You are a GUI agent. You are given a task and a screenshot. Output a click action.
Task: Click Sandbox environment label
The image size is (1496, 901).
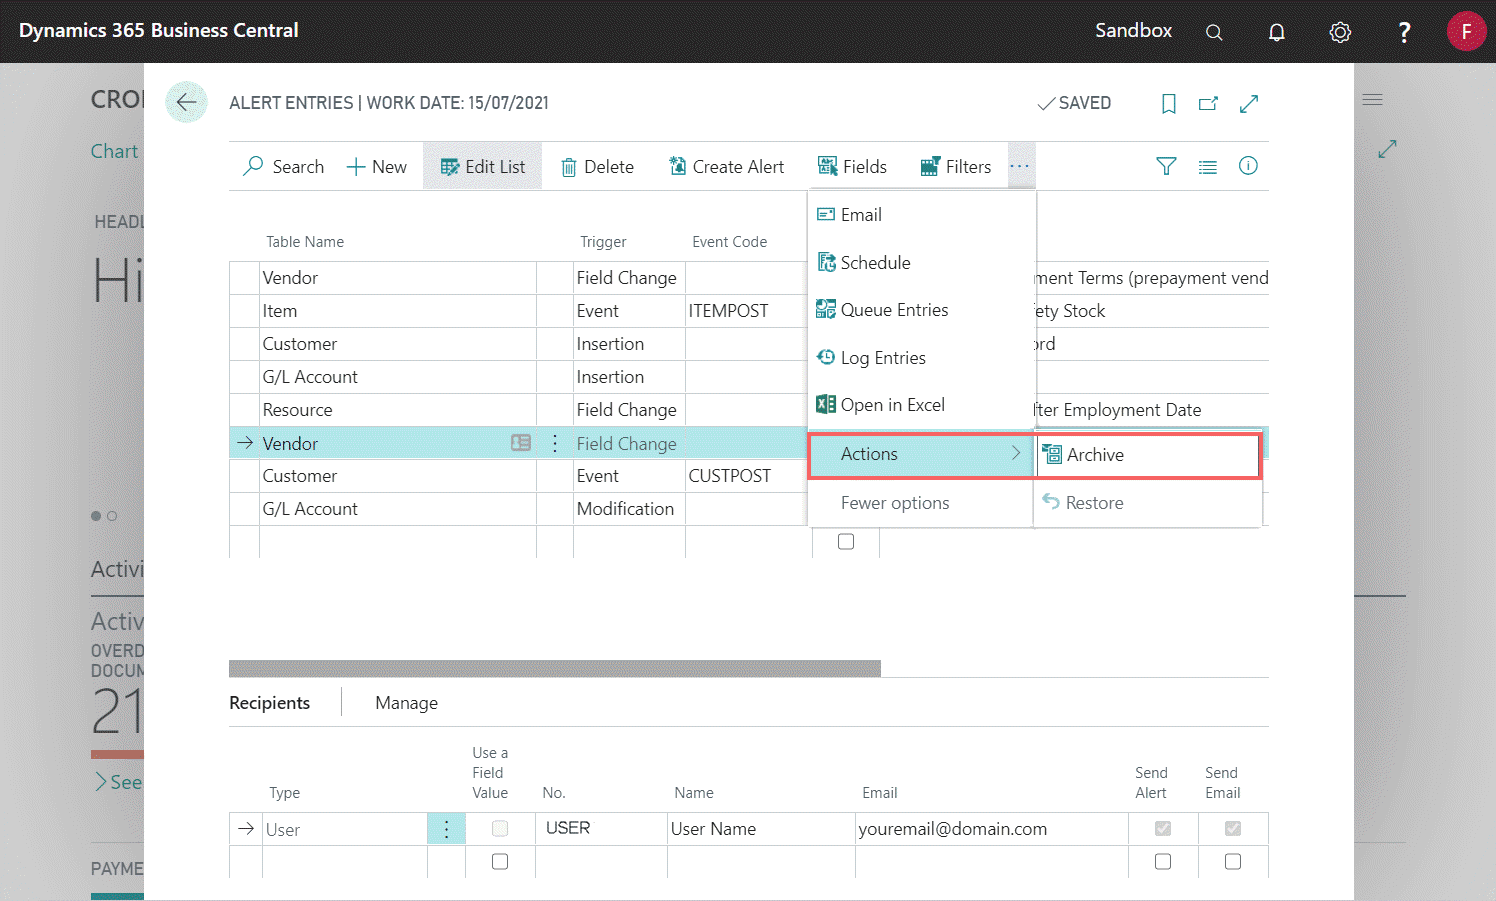point(1133,30)
